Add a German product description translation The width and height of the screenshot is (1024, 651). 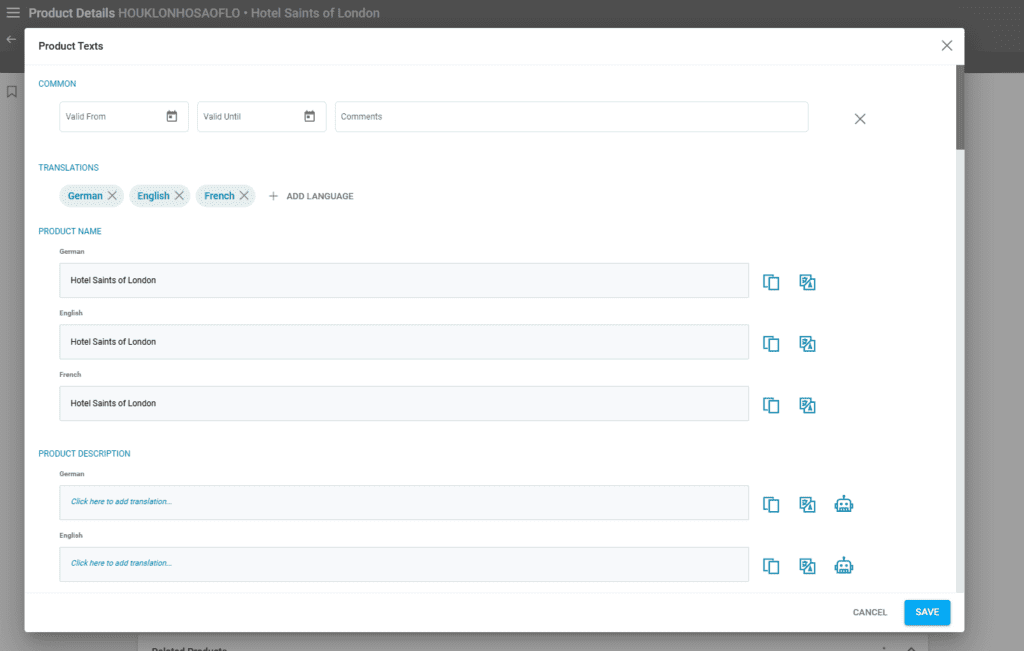point(404,502)
